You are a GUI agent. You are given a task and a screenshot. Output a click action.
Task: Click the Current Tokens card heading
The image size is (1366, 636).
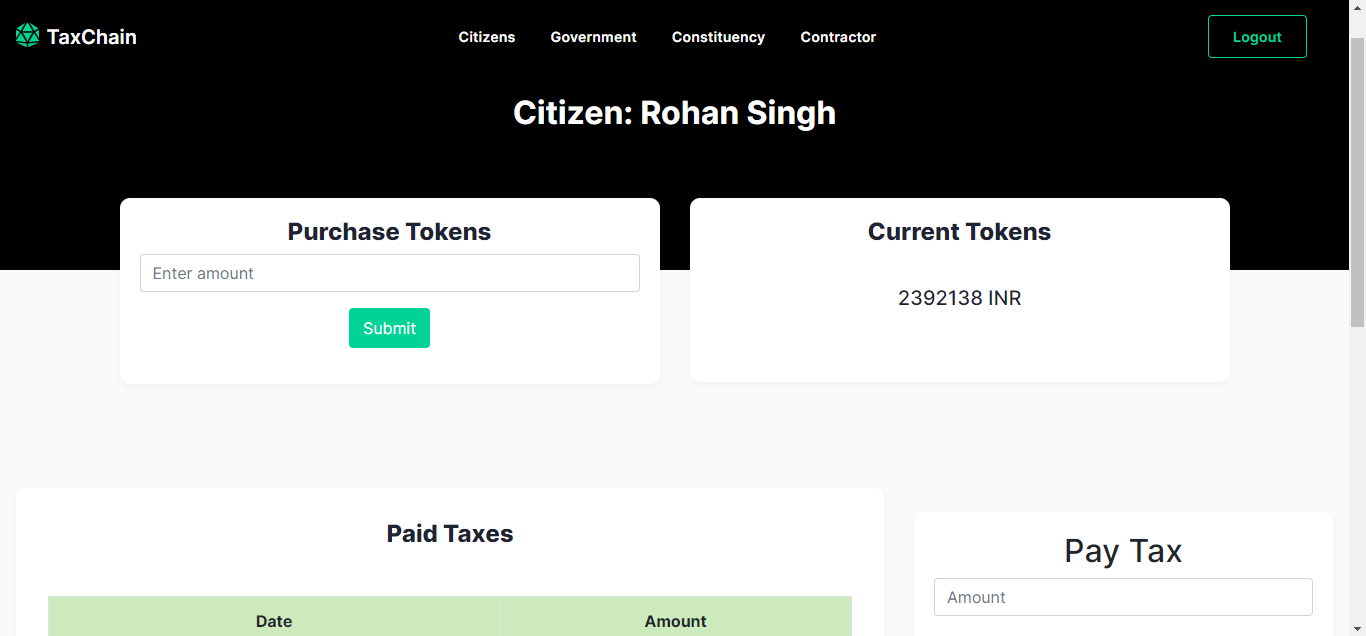[960, 232]
